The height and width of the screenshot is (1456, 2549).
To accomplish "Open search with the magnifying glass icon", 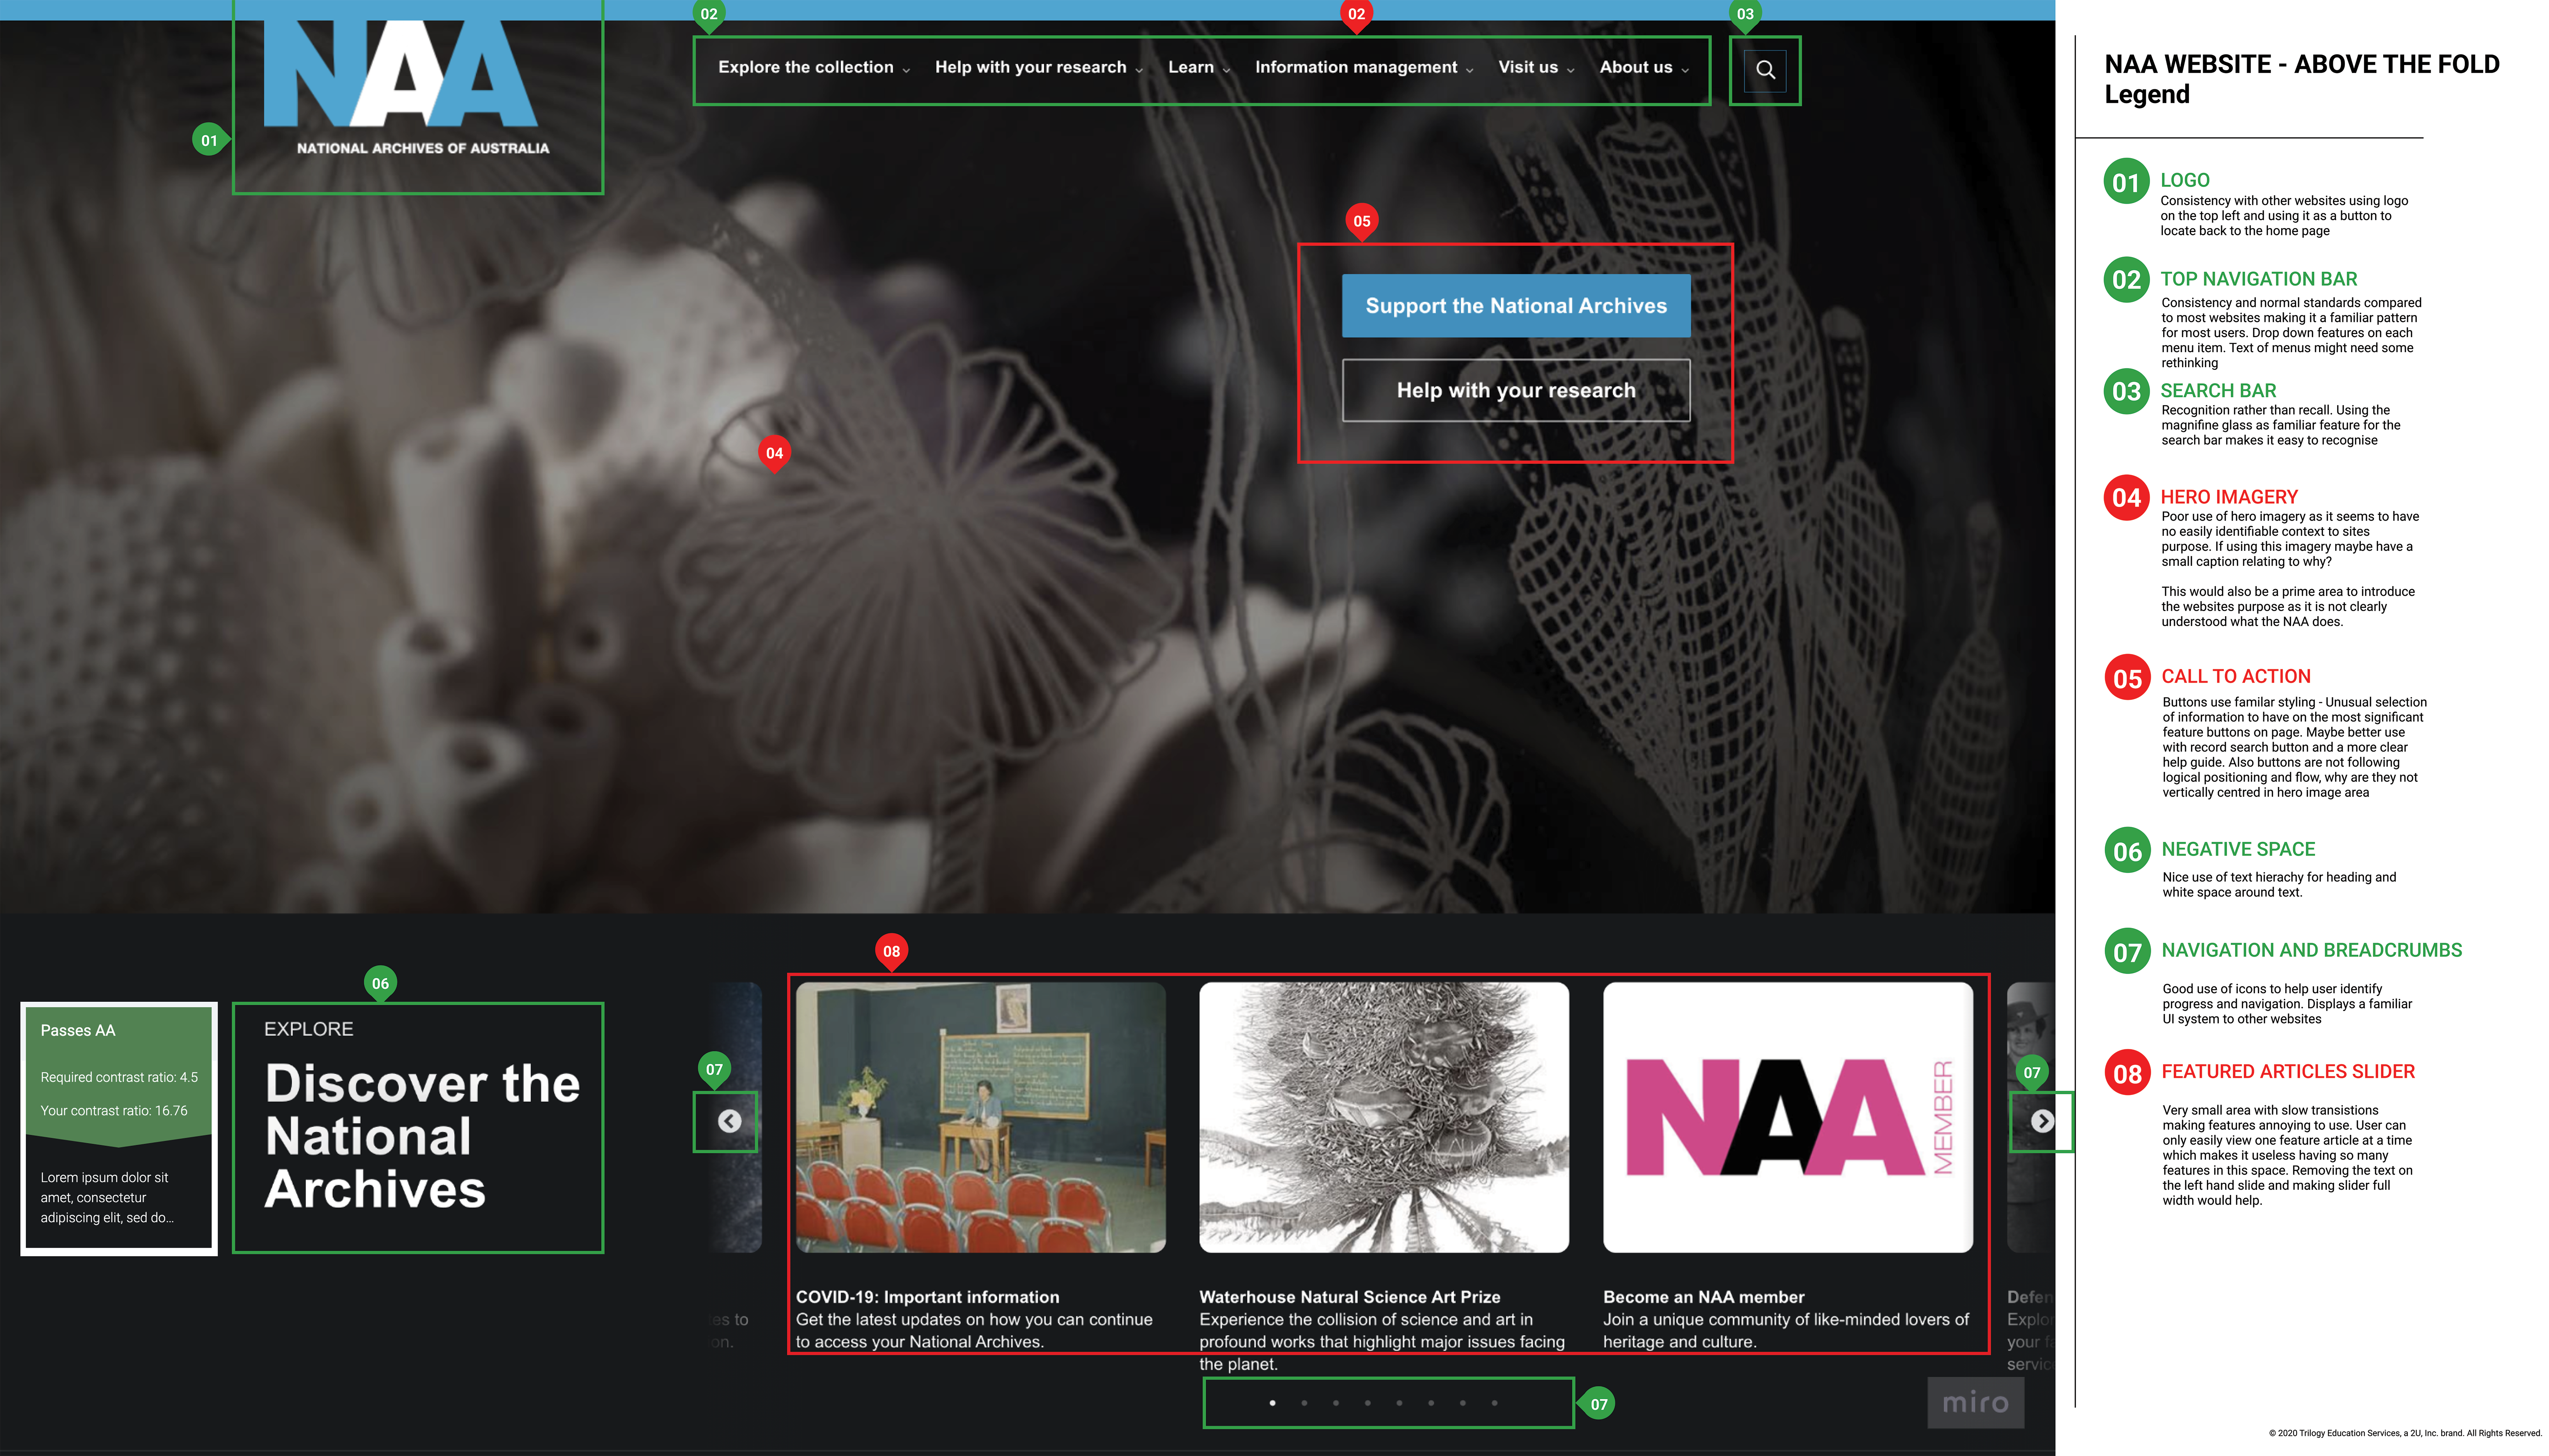I will click(1765, 70).
